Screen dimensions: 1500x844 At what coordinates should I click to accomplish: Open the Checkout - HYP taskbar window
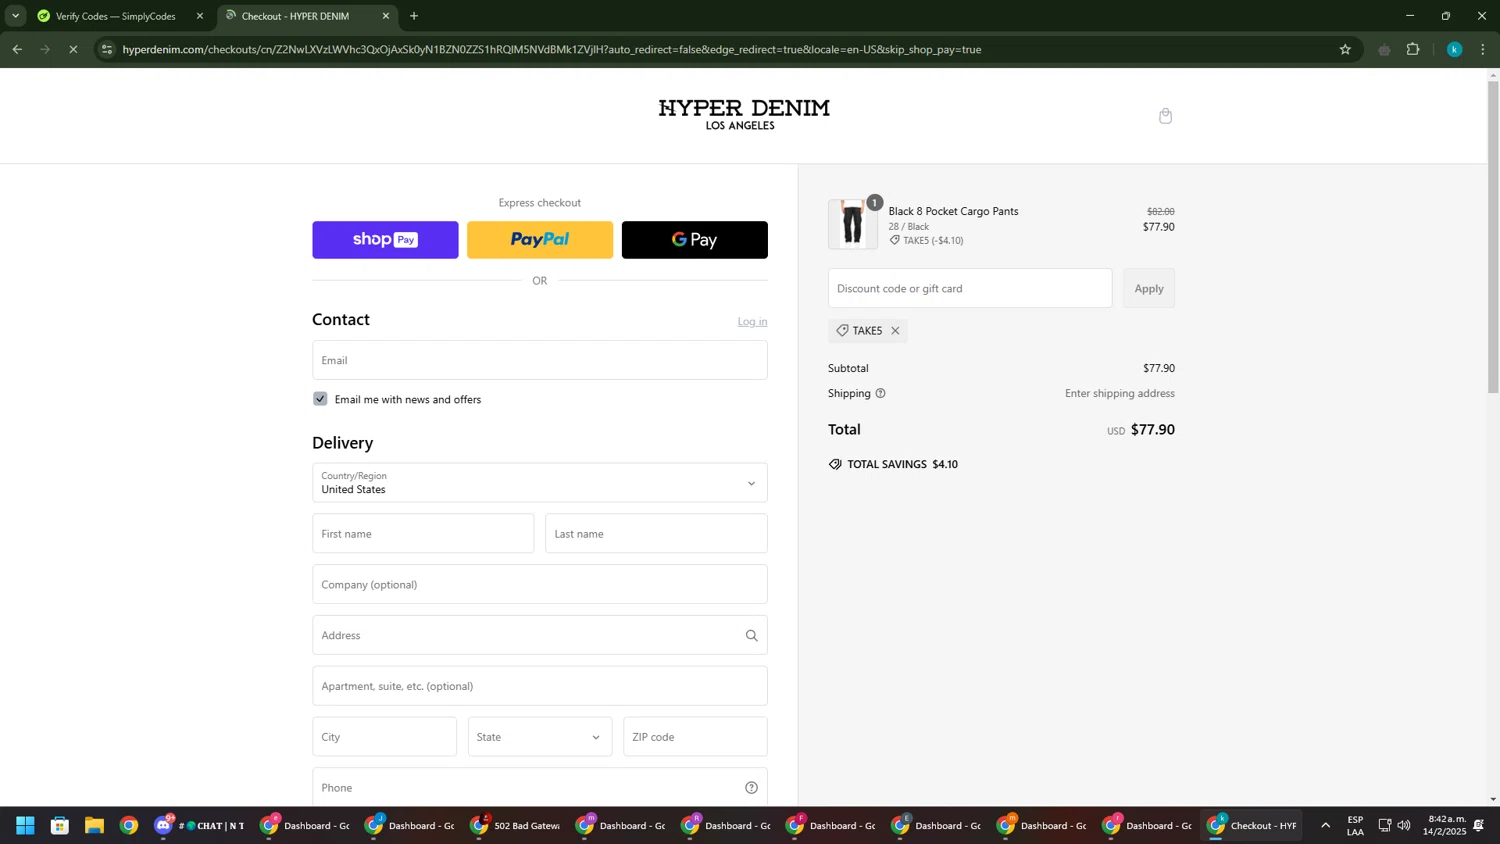click(1253, 825)
